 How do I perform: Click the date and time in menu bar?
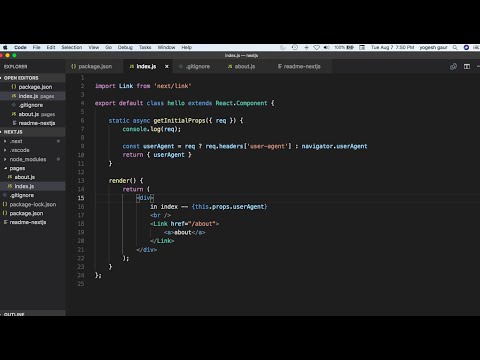point(392,48)
